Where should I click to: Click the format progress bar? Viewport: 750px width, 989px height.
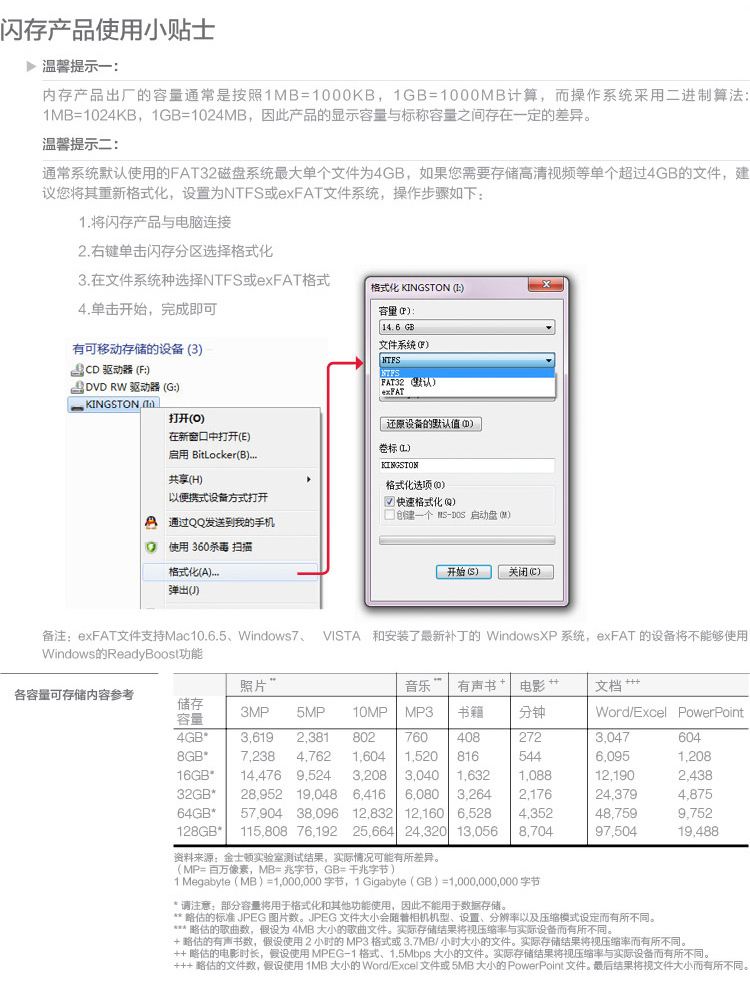[x=466, y=540]
